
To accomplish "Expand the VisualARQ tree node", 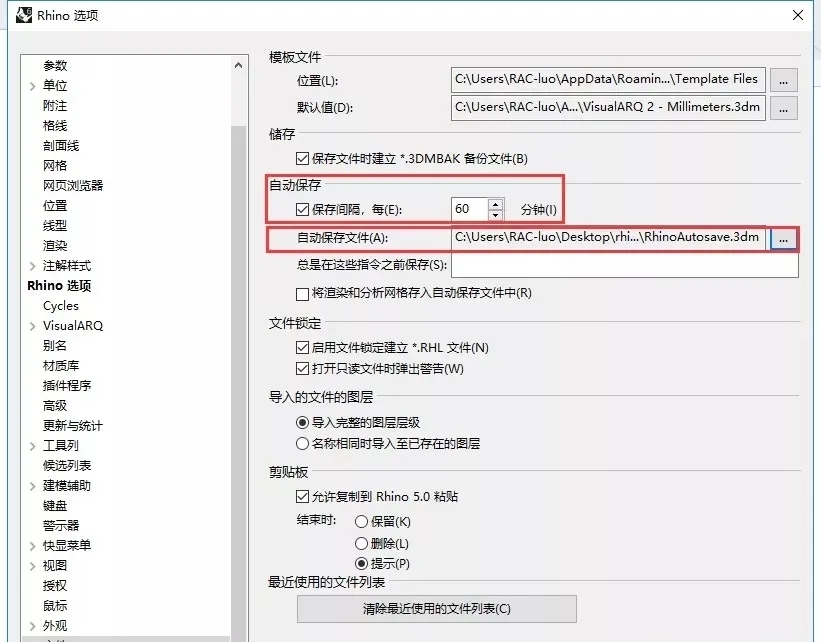I will [33, 326].
